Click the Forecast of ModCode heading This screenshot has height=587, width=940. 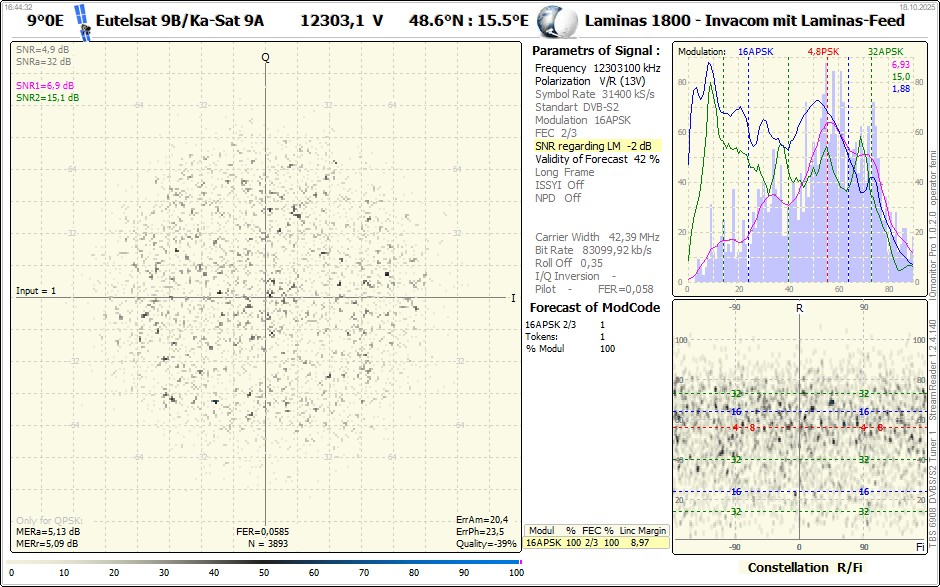pyautogui.click(x=595, y=308)
